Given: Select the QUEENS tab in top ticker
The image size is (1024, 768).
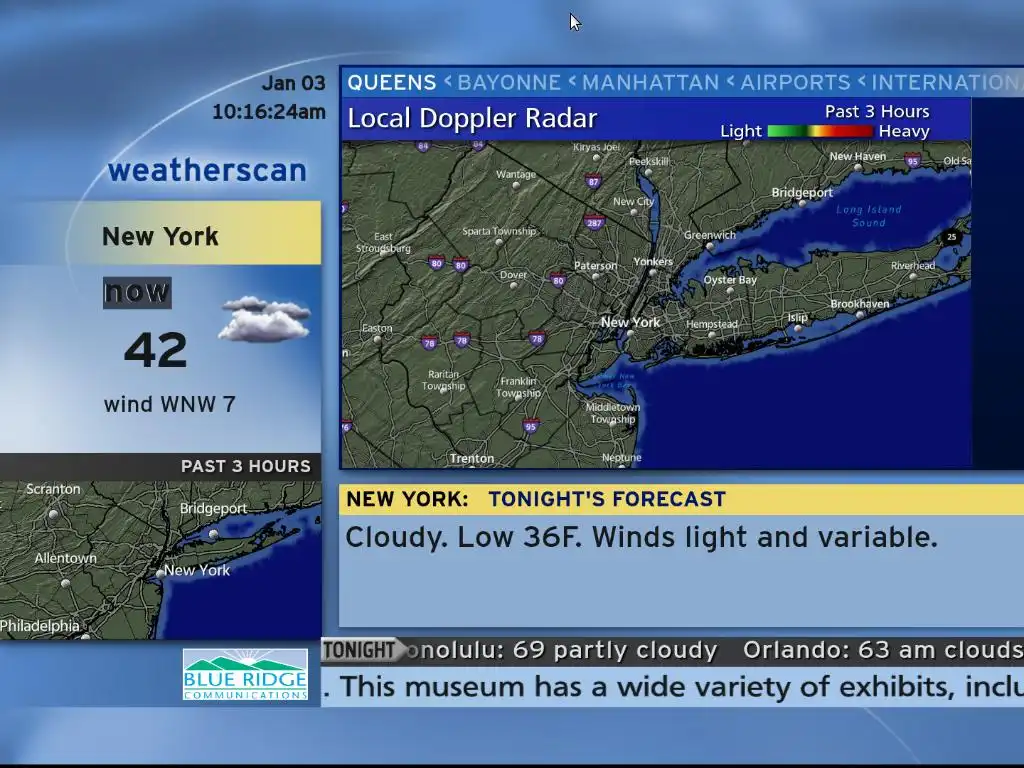Looking at the screenshot, I should 391,83.
